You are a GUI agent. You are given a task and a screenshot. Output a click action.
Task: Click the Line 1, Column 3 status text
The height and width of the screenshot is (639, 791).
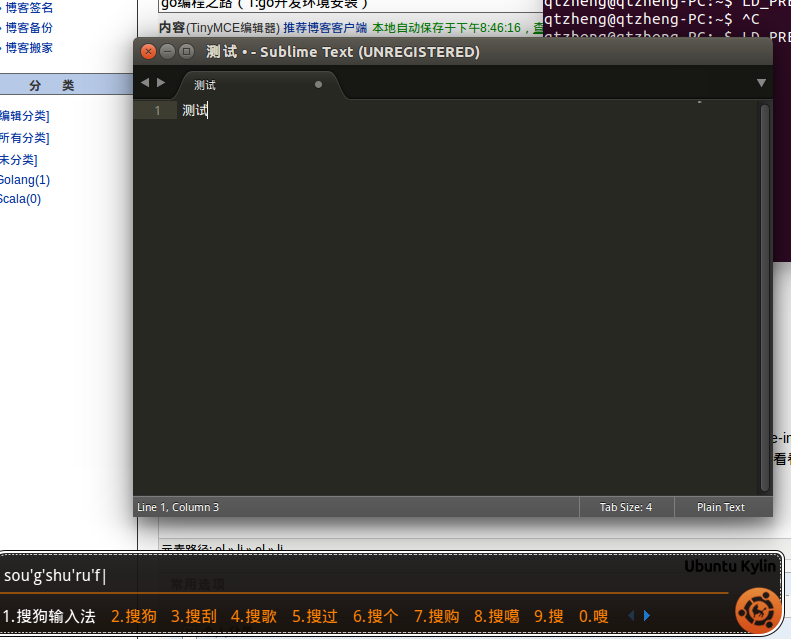[178, 507]
